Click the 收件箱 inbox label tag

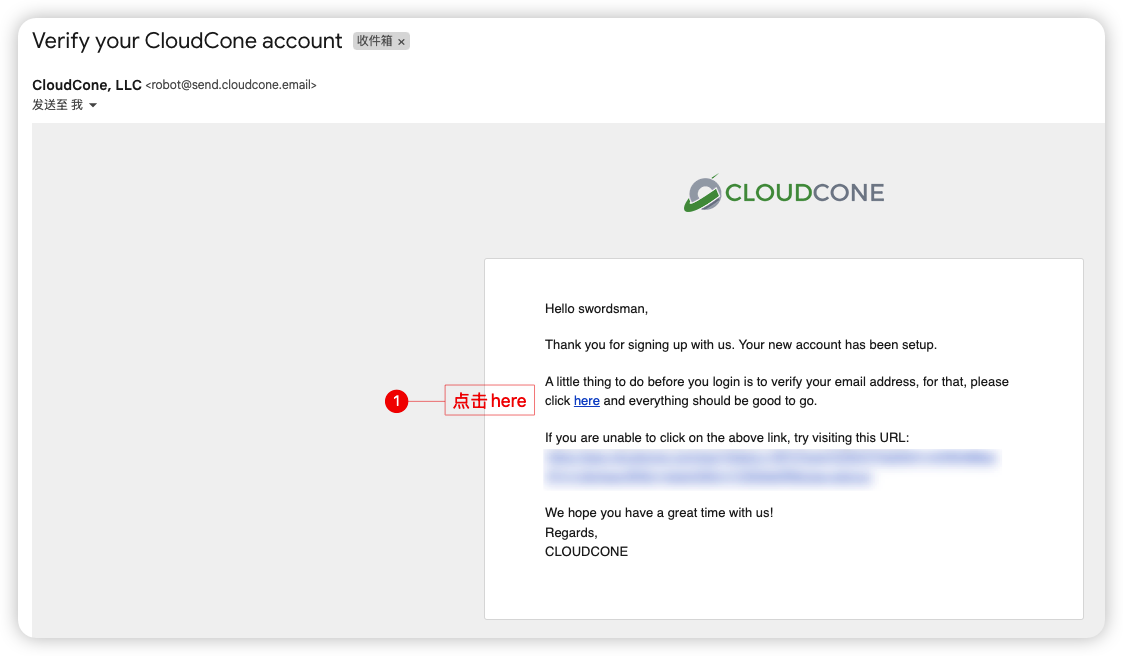(375, 42)
